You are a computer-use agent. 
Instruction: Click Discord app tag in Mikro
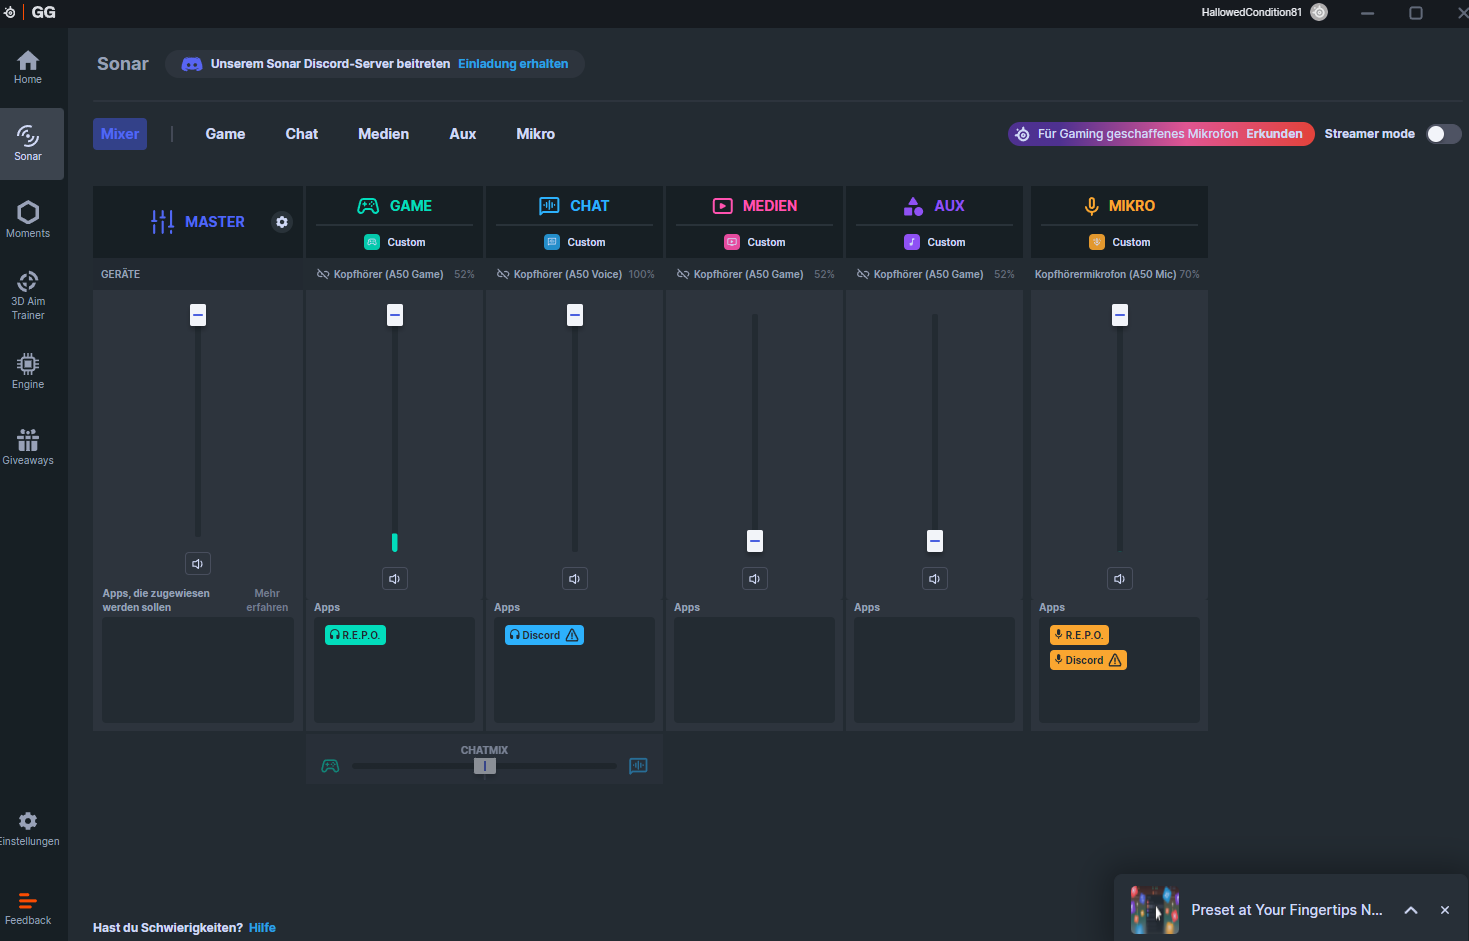pos(1088,660)
